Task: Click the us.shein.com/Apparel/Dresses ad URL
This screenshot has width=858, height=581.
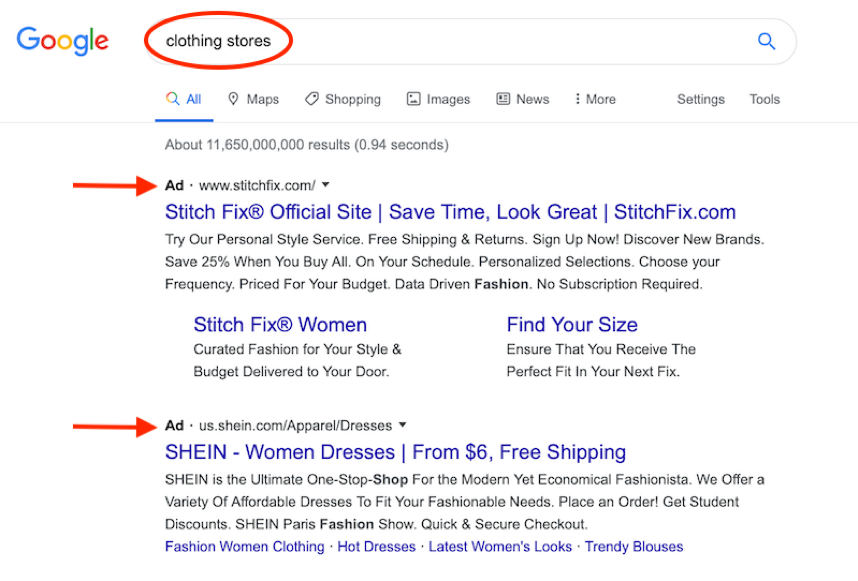Action: 295,426
